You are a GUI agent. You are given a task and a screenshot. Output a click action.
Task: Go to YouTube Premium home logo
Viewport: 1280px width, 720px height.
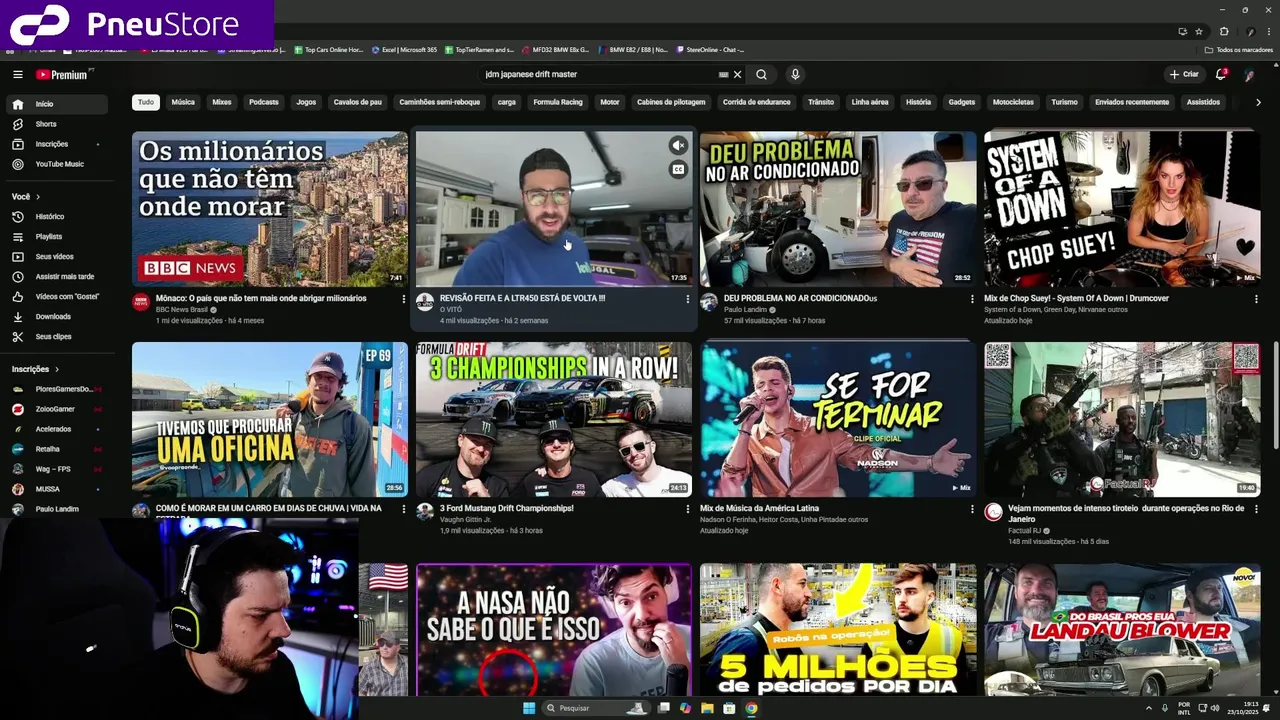[x=62, y=75]
